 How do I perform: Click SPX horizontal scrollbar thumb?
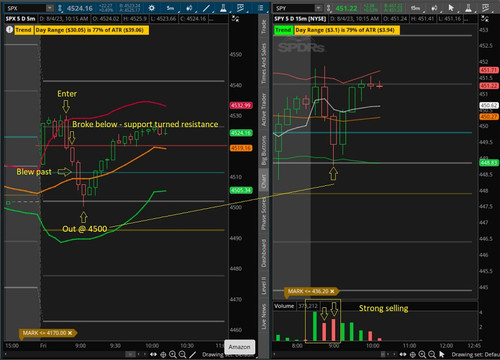pyautogui.click(x=130, y=354)
